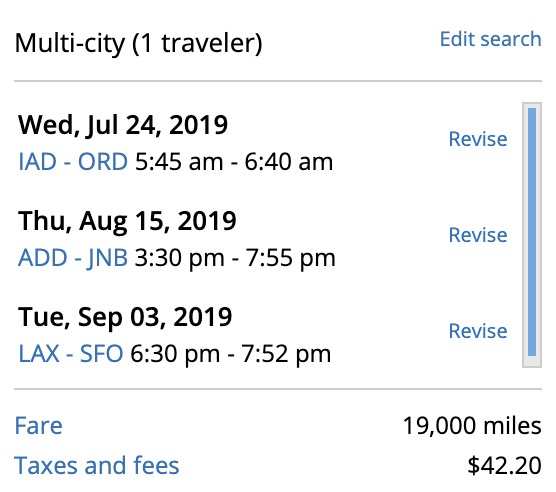Screen dimensions: 556x492
Task: Click the 19,000 miles fare amount
Action: tap(472, 425)
